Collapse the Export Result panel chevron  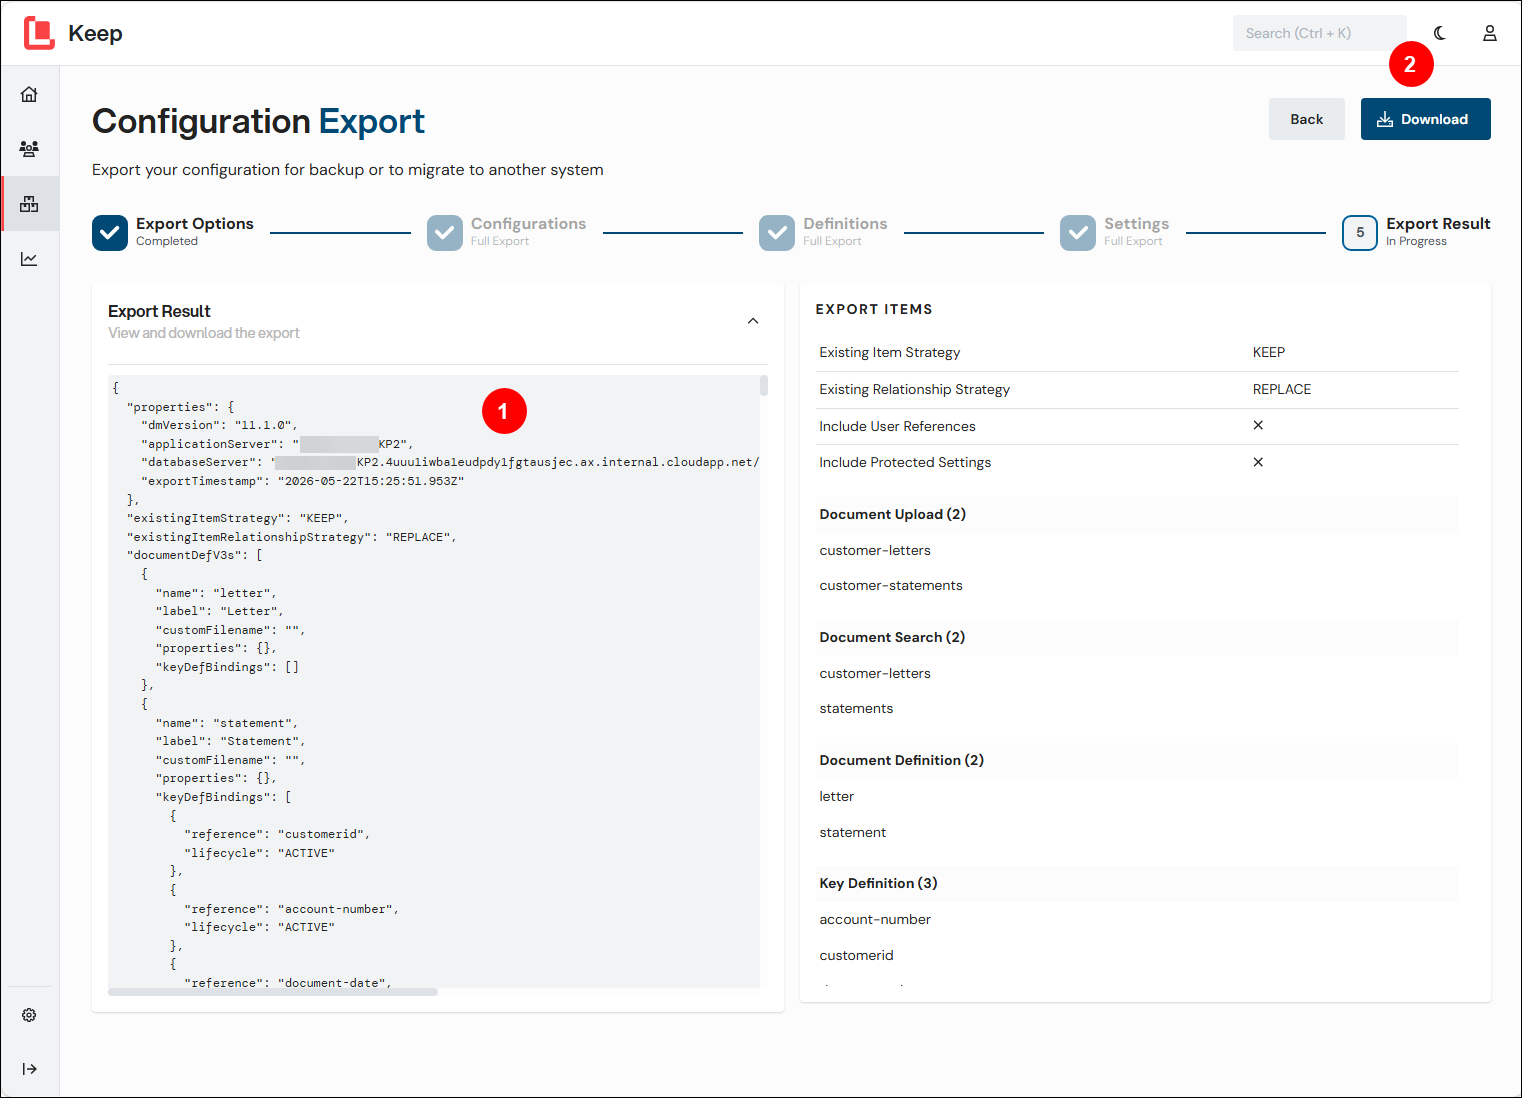[753, 321]
